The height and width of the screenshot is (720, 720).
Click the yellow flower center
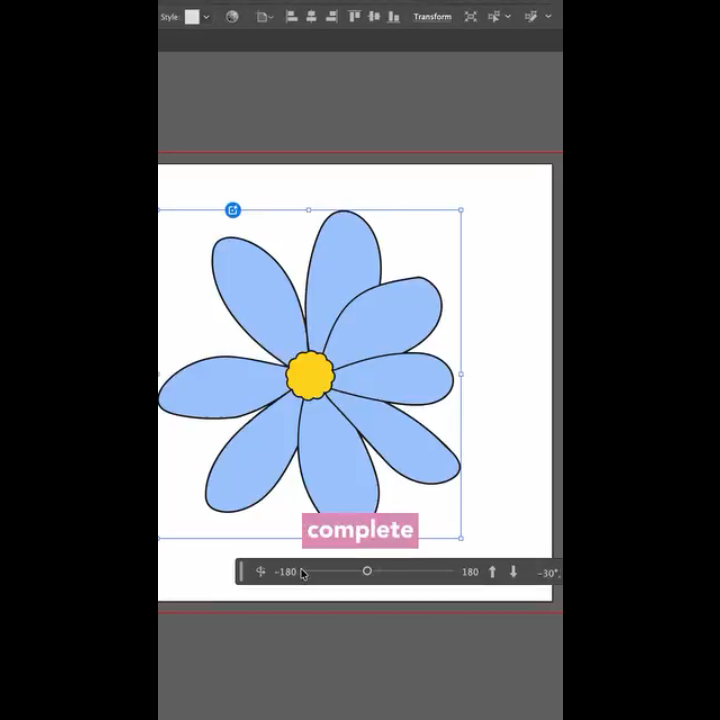click(310, 376)
